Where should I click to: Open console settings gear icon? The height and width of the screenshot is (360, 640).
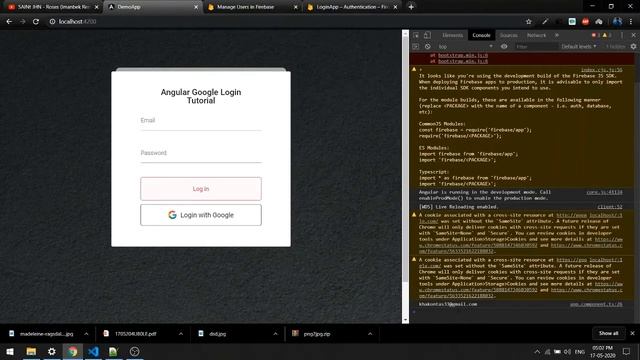(633, 47)
